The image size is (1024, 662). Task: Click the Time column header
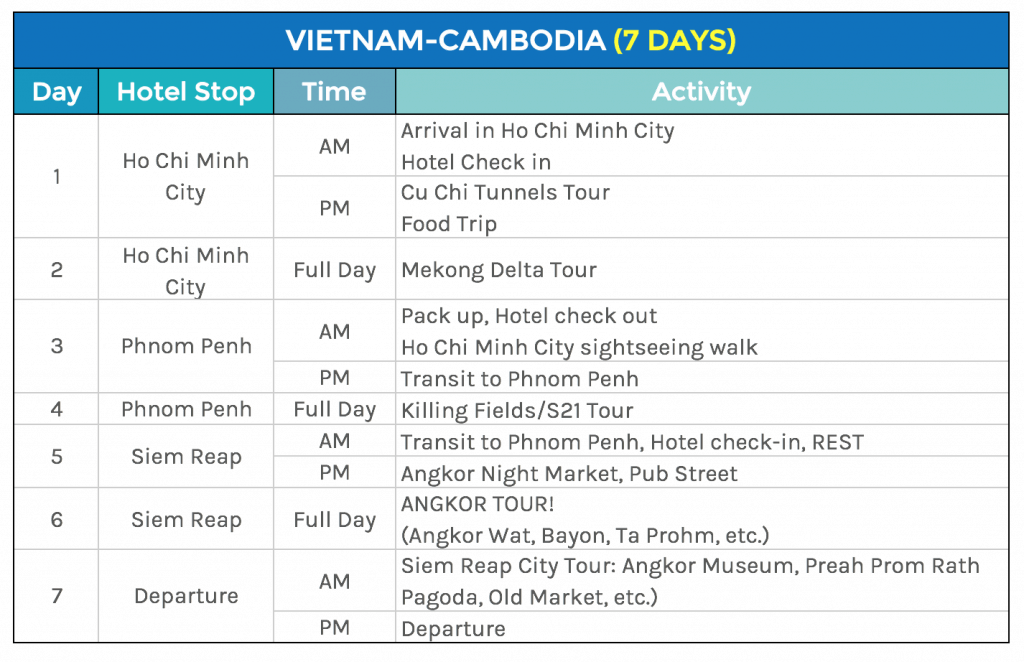tap(334, 93)
